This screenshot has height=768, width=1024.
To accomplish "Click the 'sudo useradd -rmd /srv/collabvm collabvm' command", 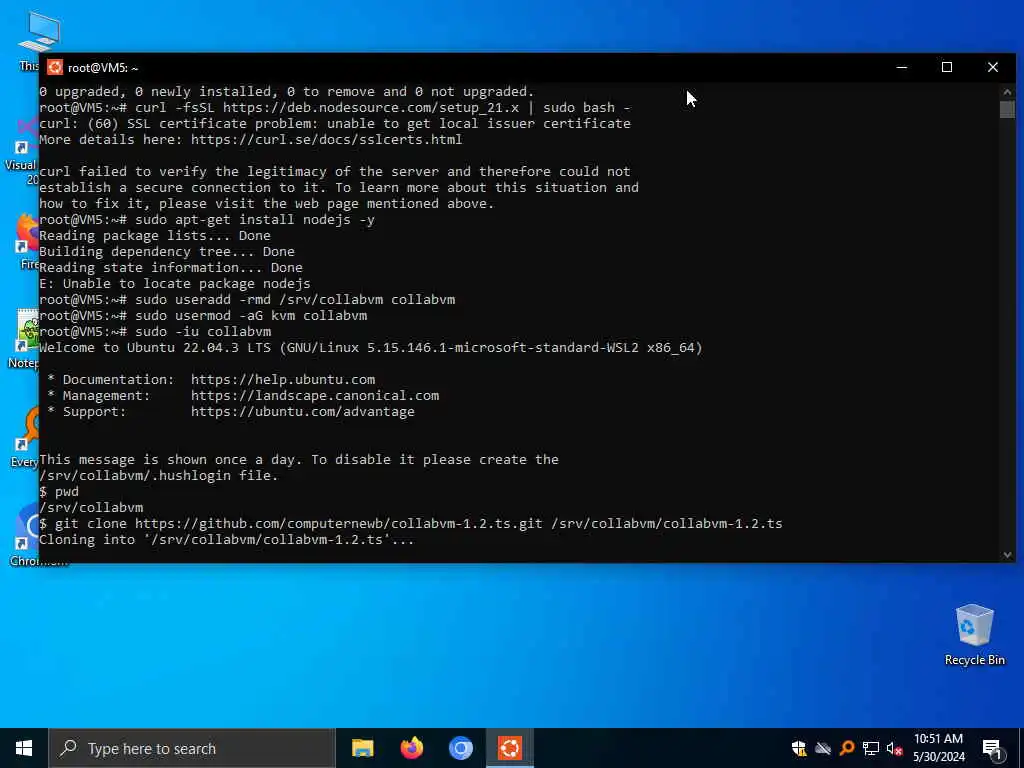I will coord(295,300).
